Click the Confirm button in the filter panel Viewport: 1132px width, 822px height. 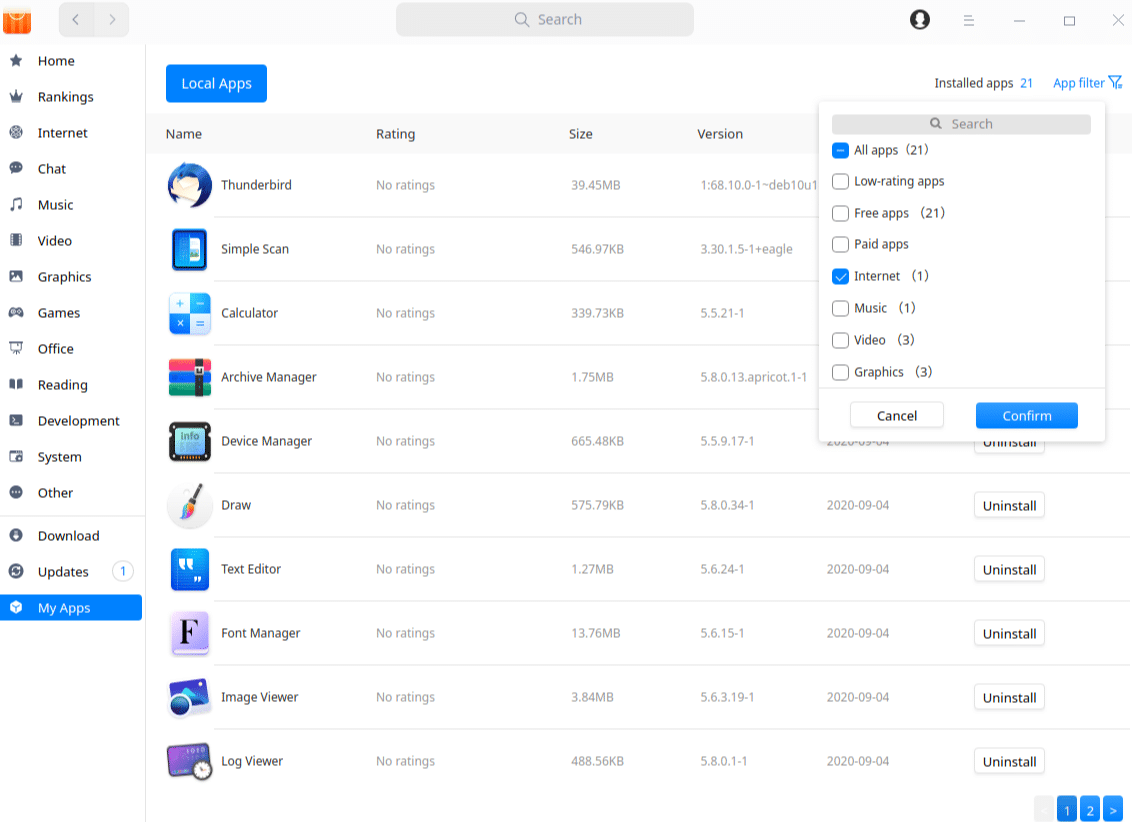[x=1026, y=415]
